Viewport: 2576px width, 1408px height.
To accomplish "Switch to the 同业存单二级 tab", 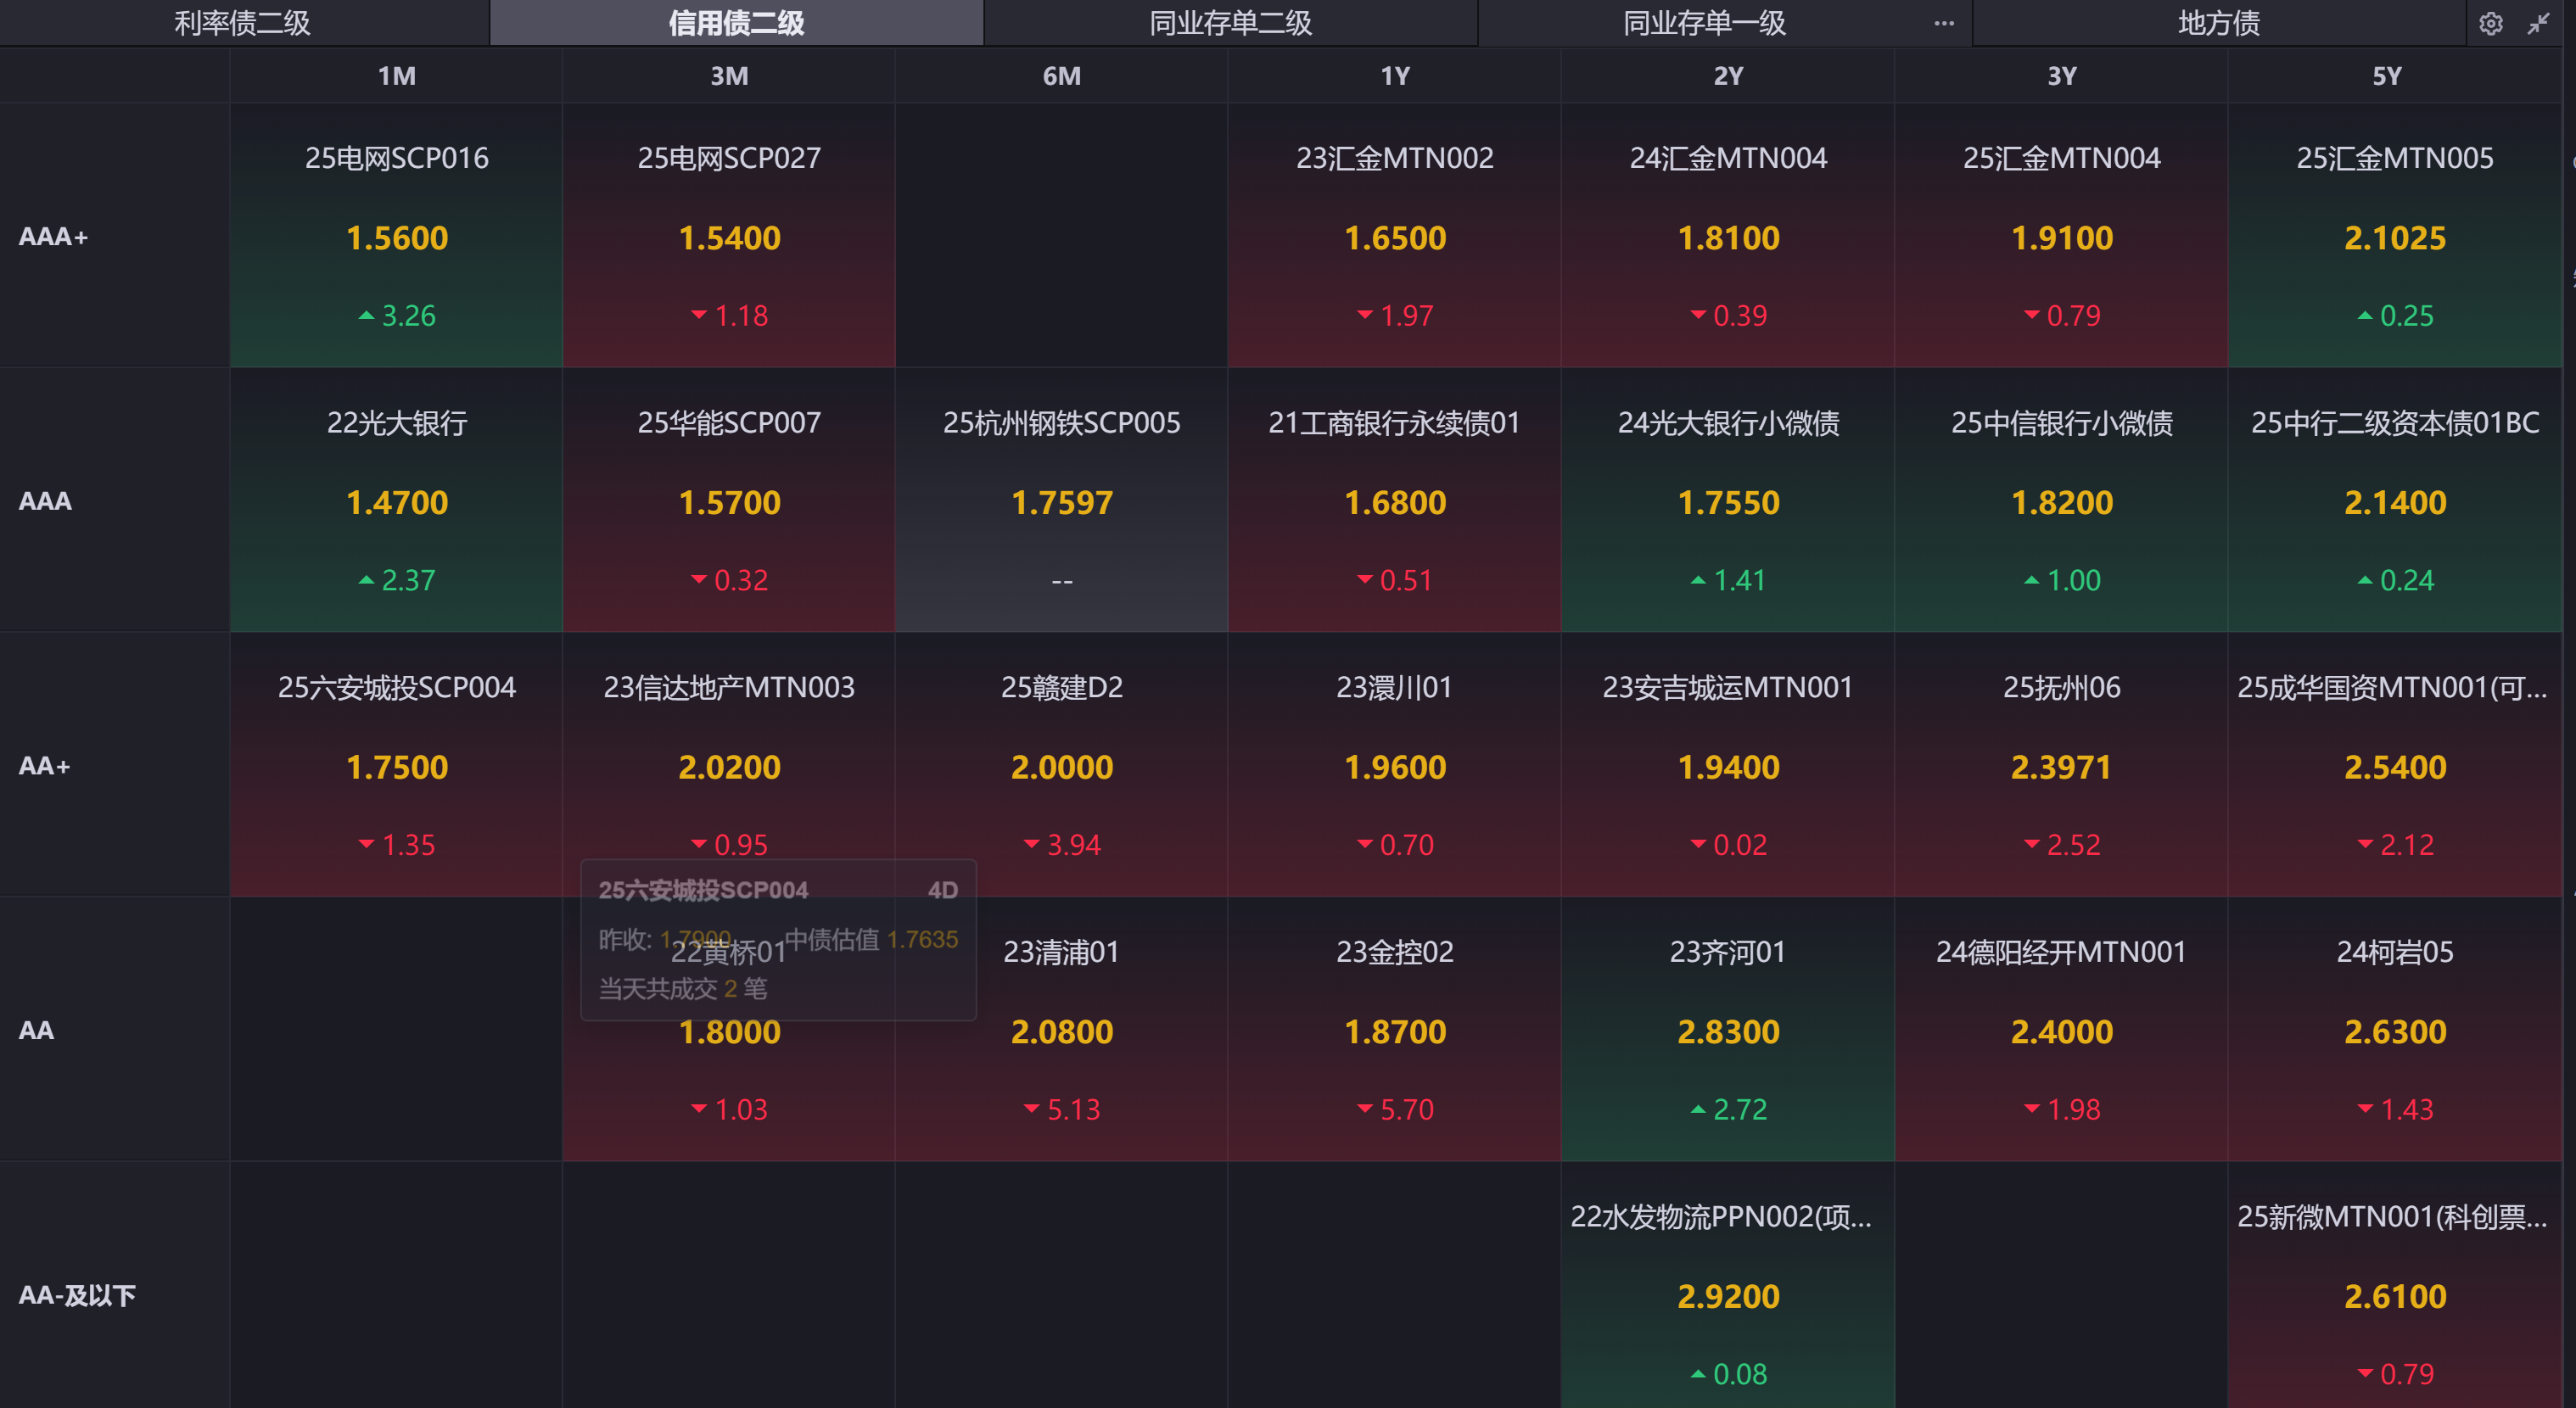I will [1230, 23].
